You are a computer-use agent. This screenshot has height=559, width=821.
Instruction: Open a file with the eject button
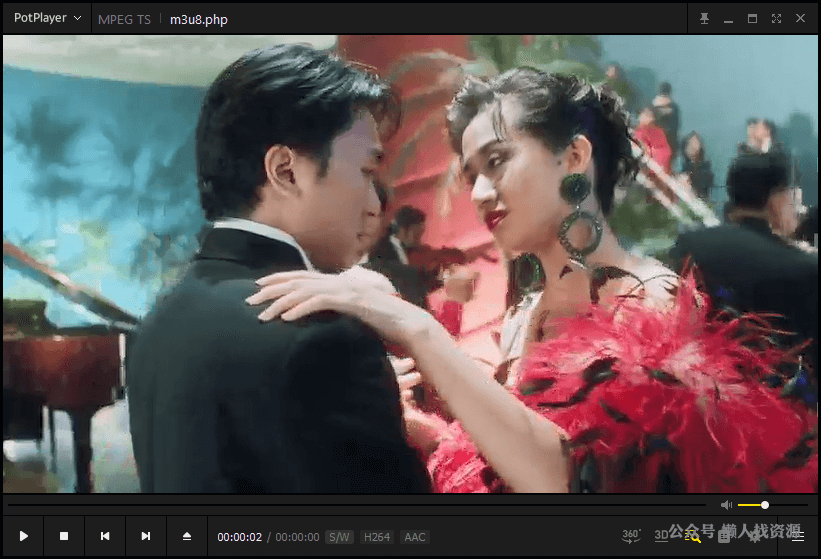point(187,536)
